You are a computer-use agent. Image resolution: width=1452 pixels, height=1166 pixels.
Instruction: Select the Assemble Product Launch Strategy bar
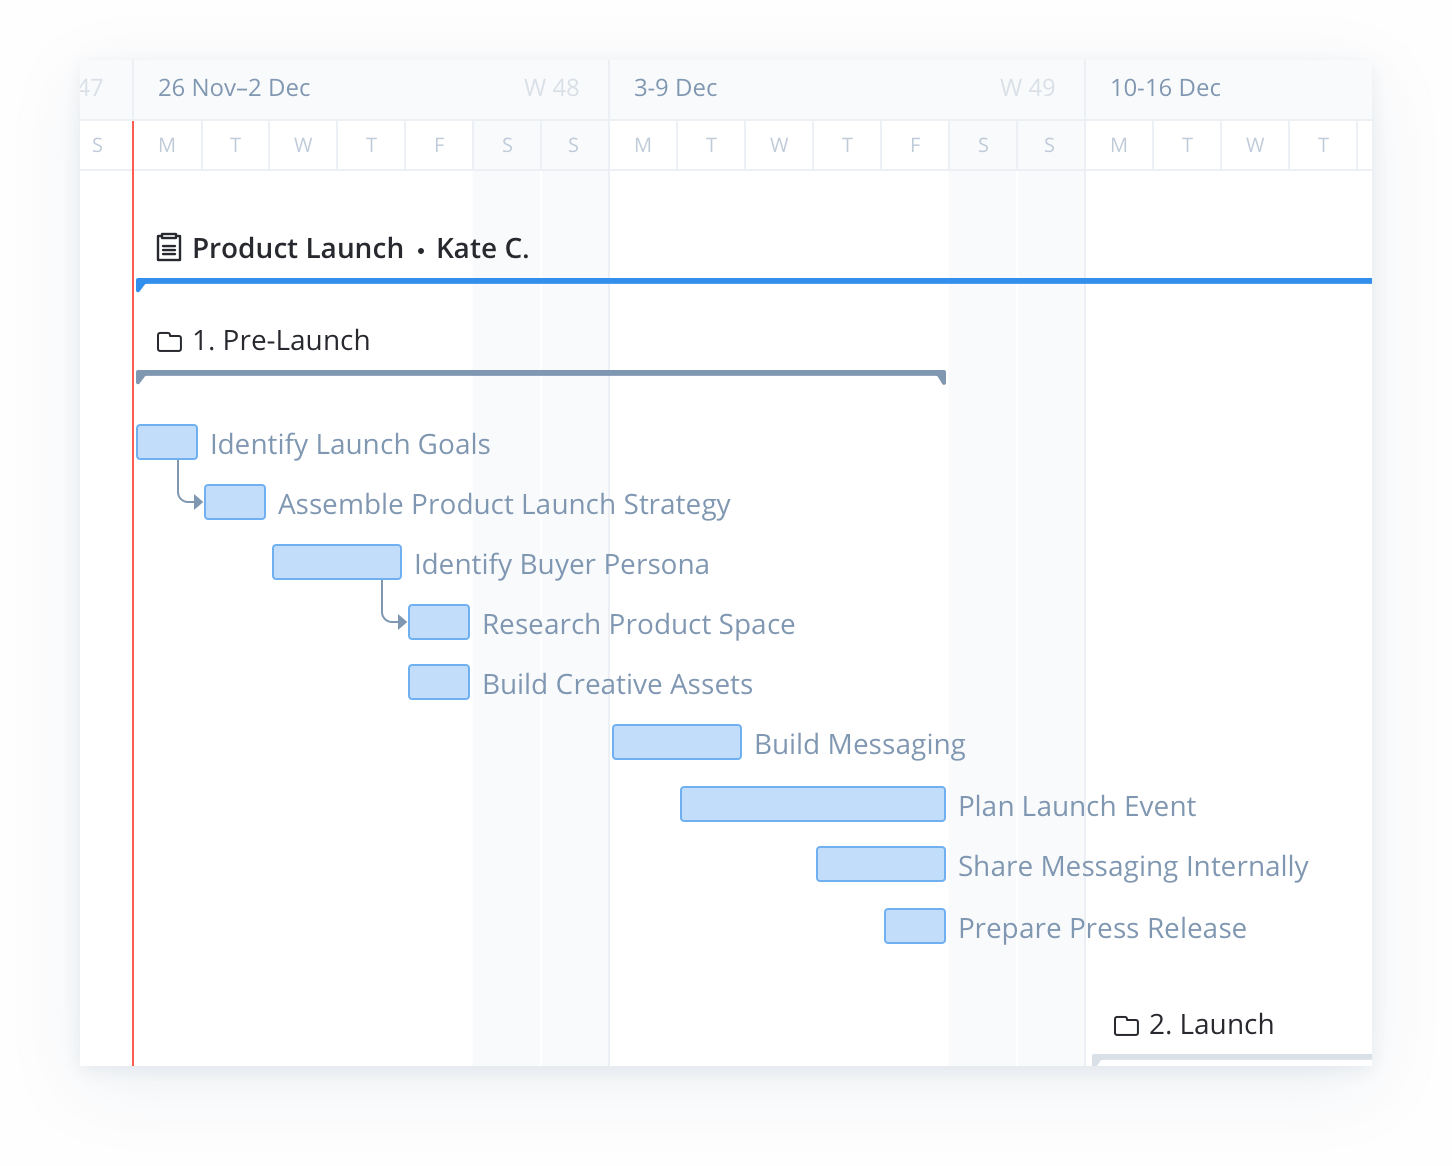(x=235, y=502)
